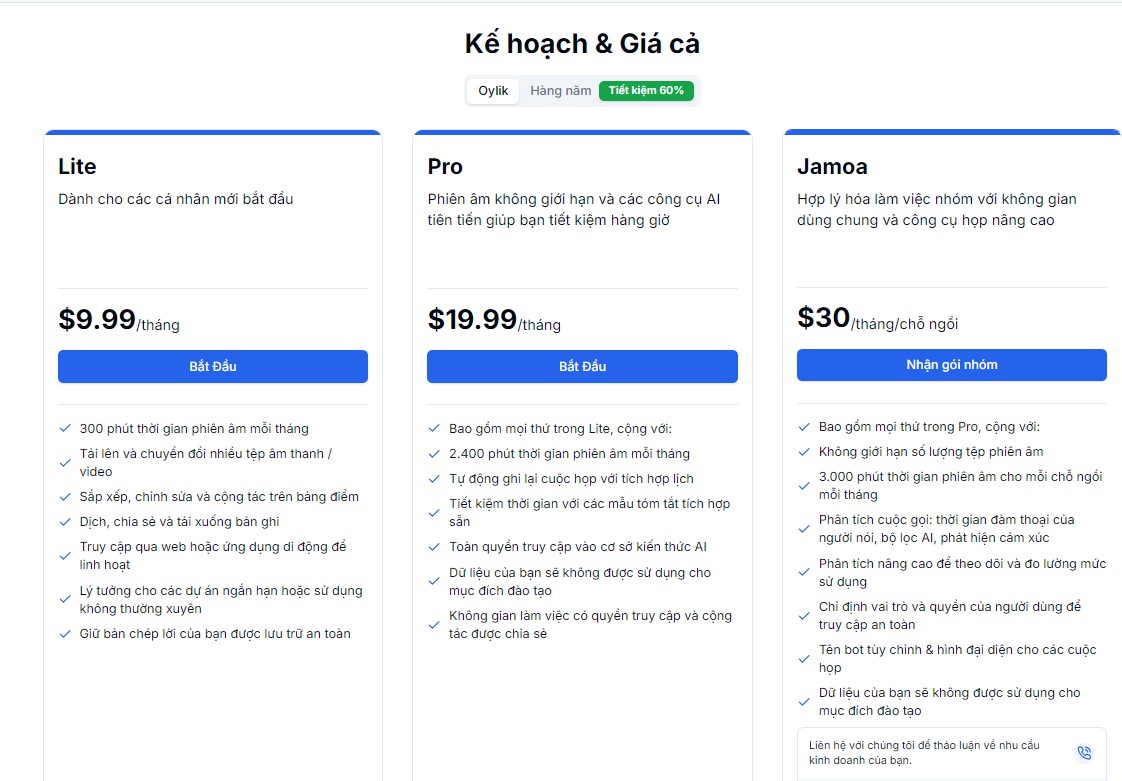
Task: Click the $19.99 price text
Action: click(472, 319)
